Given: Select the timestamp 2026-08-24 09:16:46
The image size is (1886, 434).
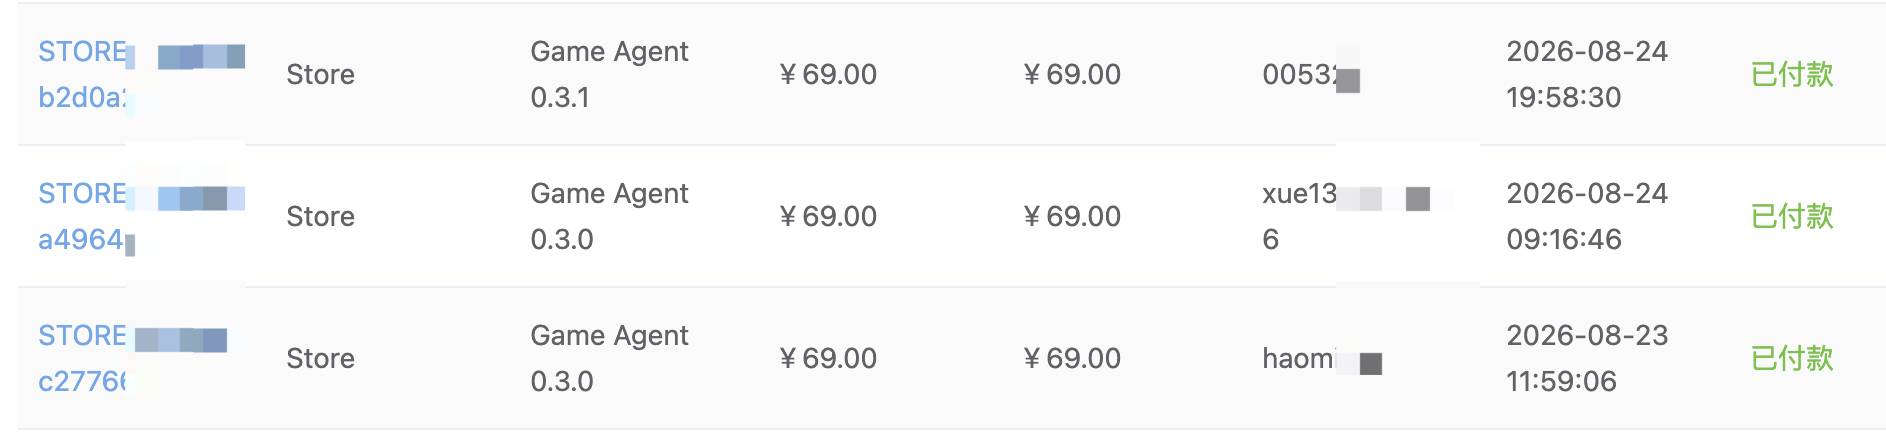Looking at the screenshot, I should (1587, 216).
